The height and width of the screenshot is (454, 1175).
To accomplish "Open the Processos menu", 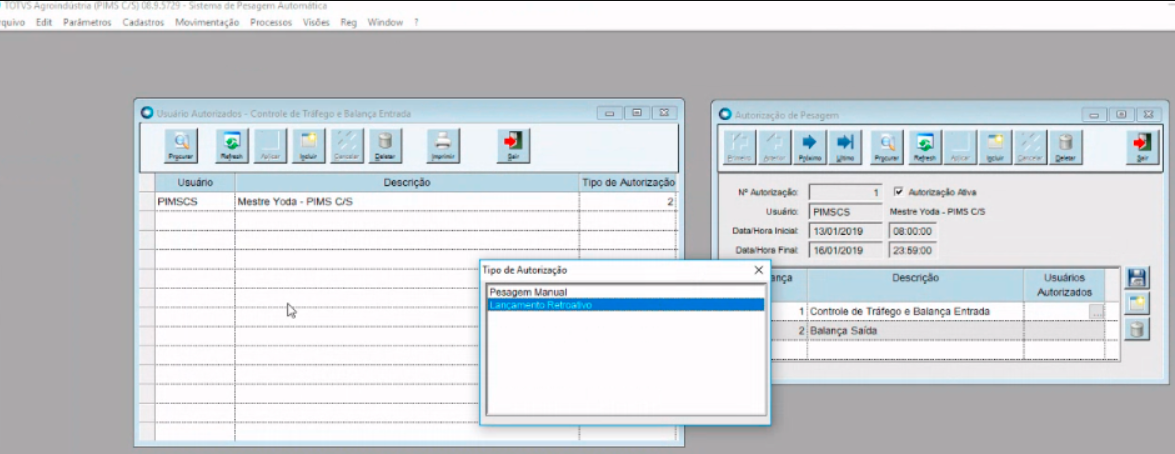I will [271, 22].
